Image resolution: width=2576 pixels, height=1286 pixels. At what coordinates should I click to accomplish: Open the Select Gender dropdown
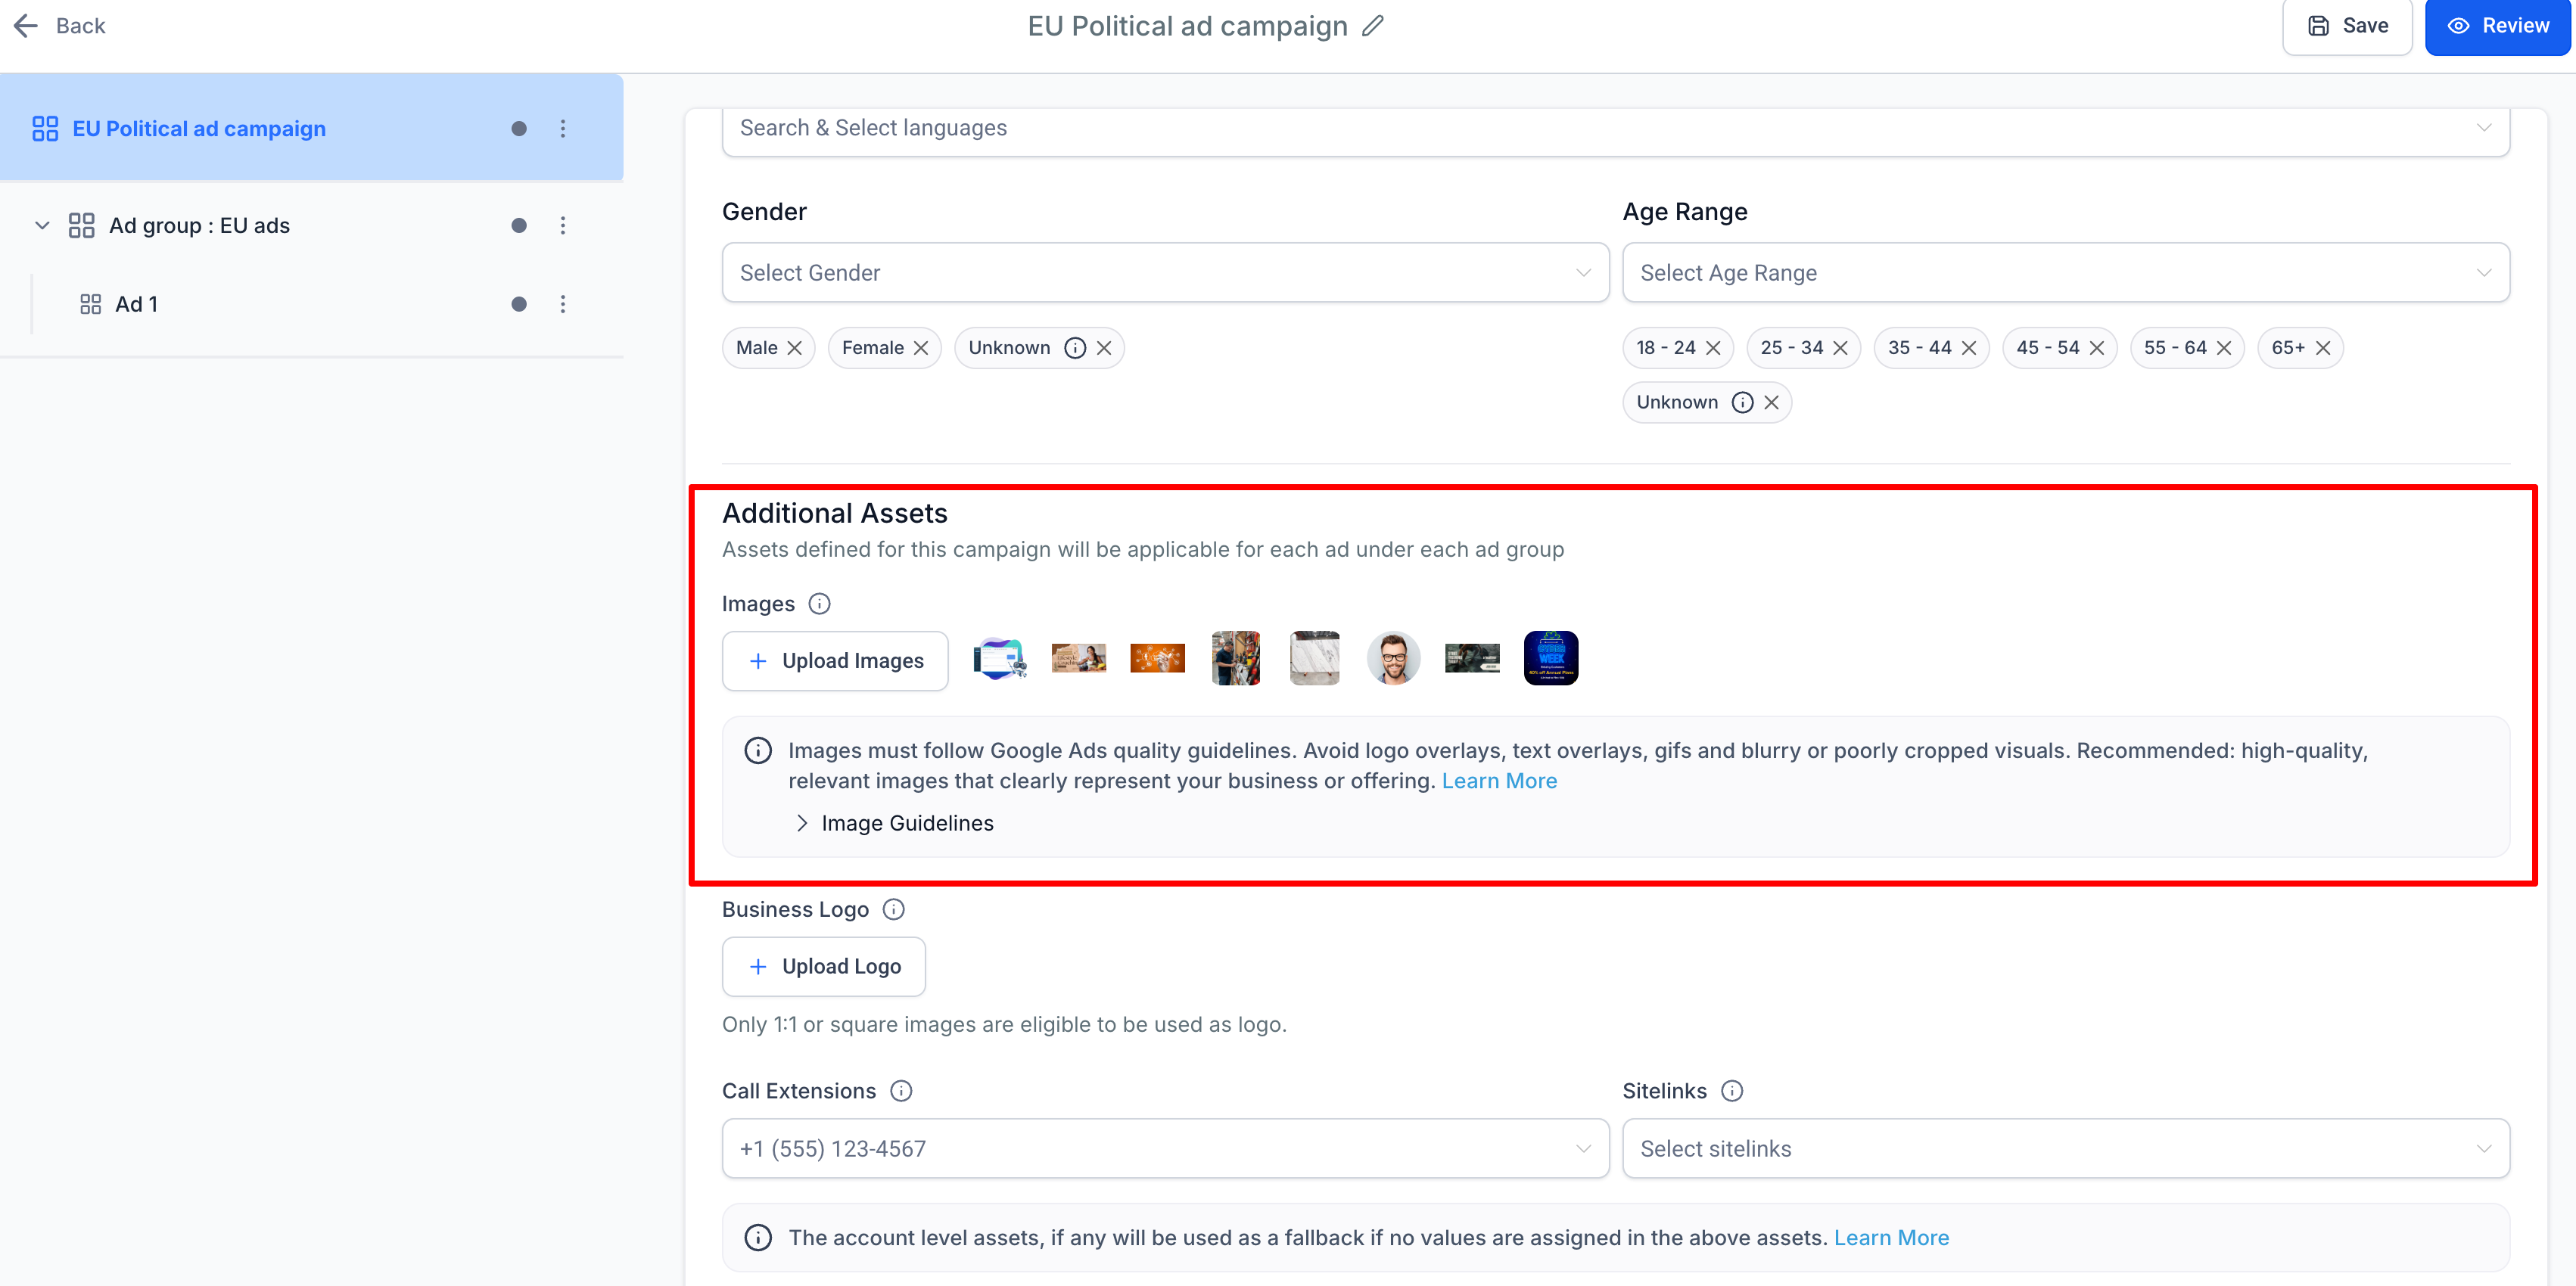(x=1165, y=273)
